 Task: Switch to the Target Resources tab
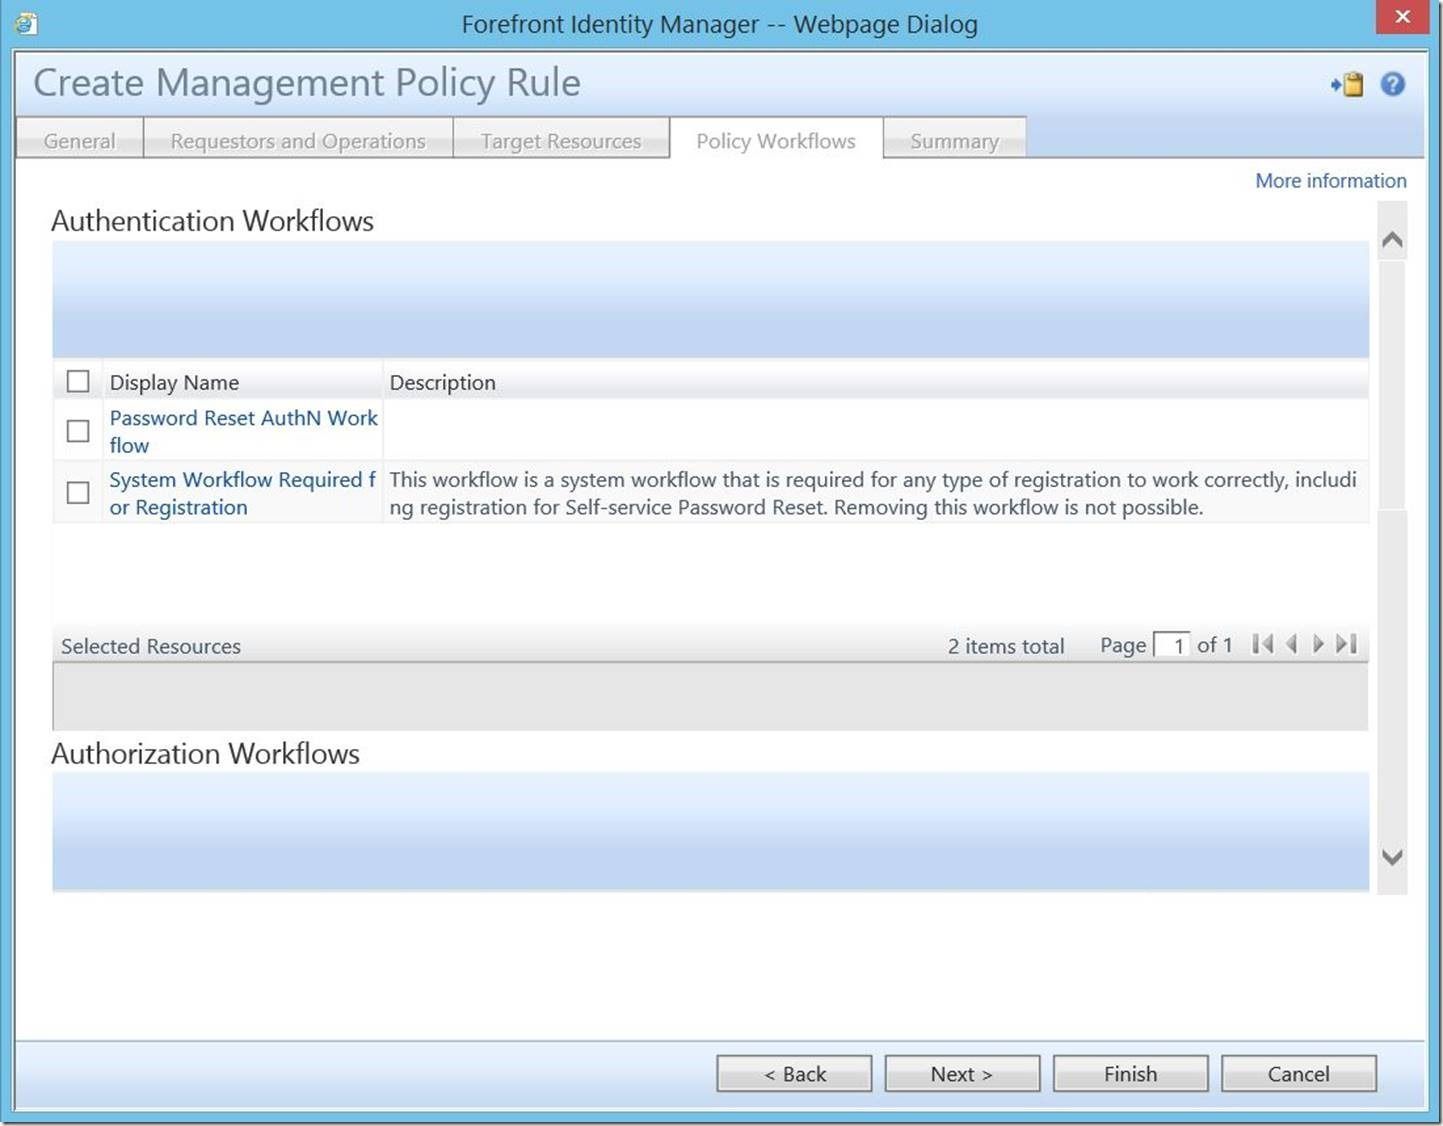[x=561, y=140]
